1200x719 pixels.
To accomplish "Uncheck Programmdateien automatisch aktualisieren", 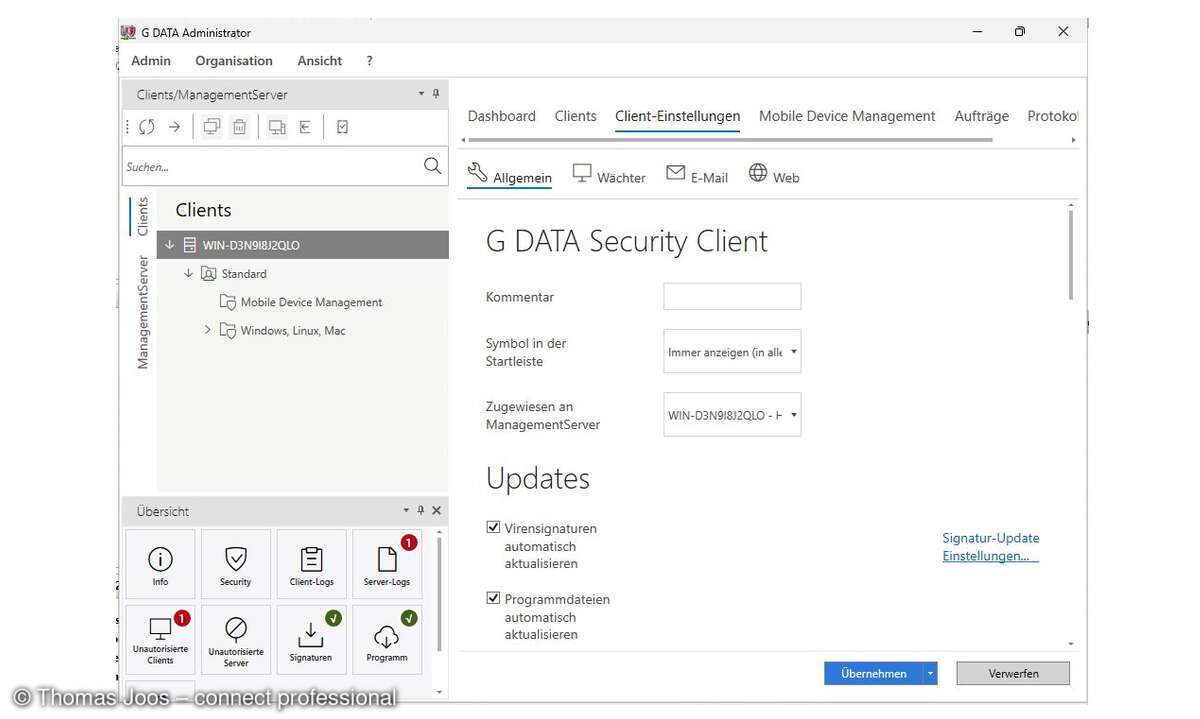I will (x=493, y=597).
